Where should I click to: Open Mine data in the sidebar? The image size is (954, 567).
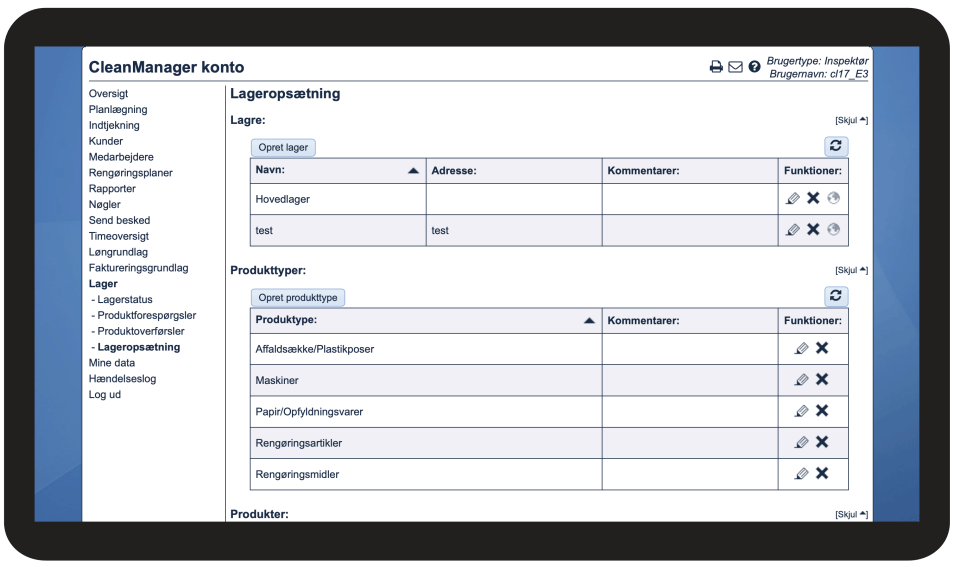pos(112,363)
